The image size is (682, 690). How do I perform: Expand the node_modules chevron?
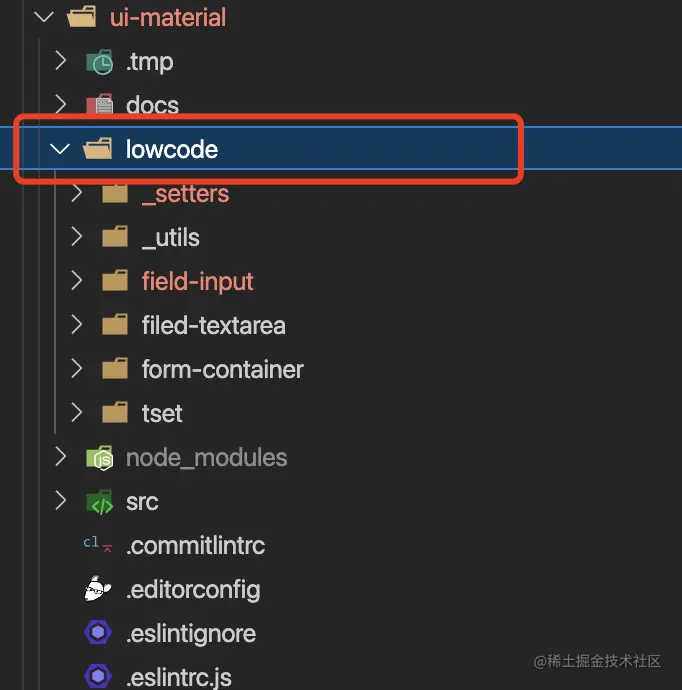pos(60,458)
